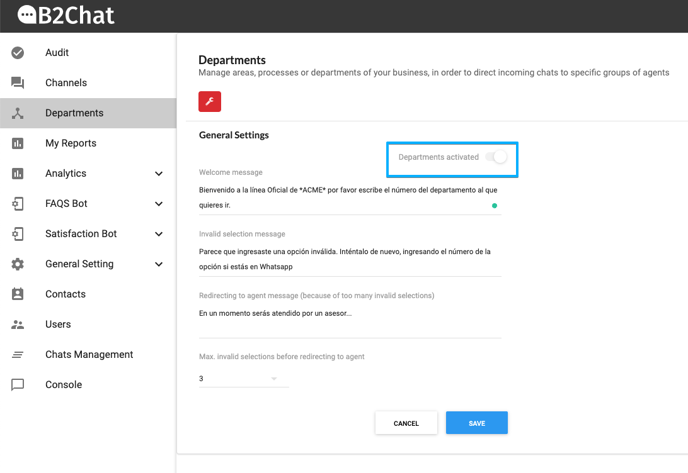Open the Chats Management menu item
The width and height of the screenshot is (688, 473).
[x=88, y=355]
